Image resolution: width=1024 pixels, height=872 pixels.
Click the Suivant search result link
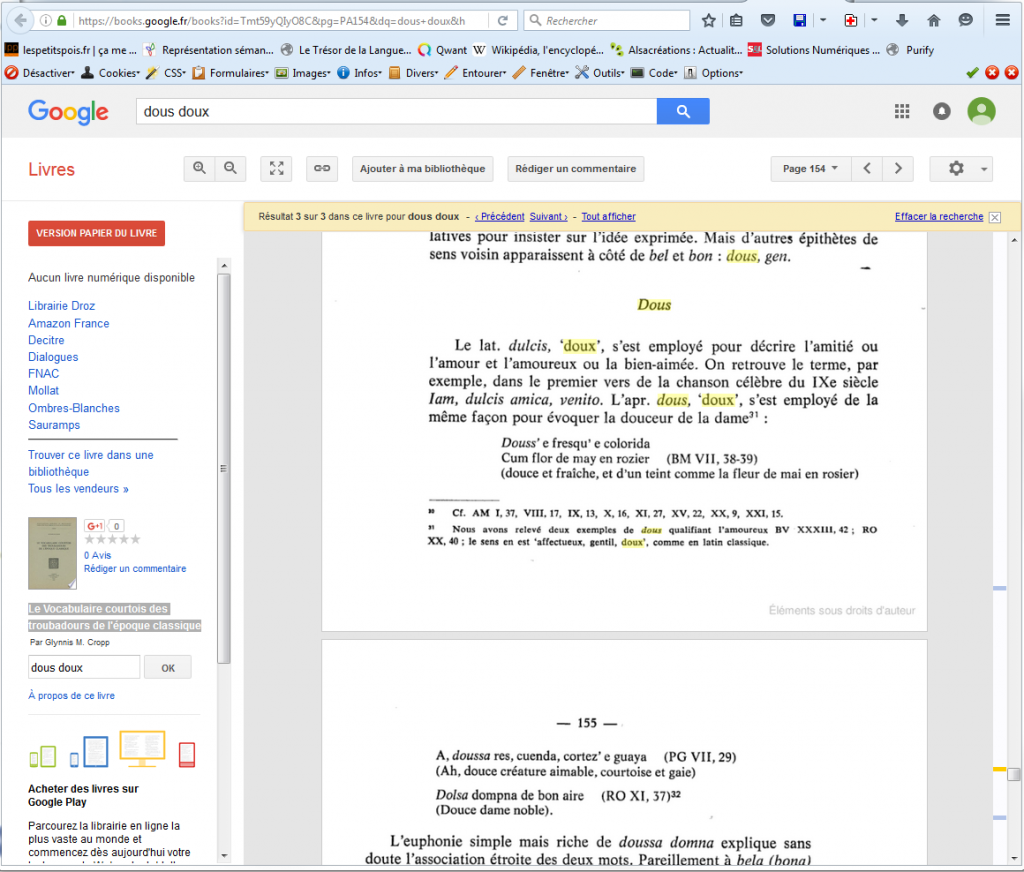coord(548,217)
